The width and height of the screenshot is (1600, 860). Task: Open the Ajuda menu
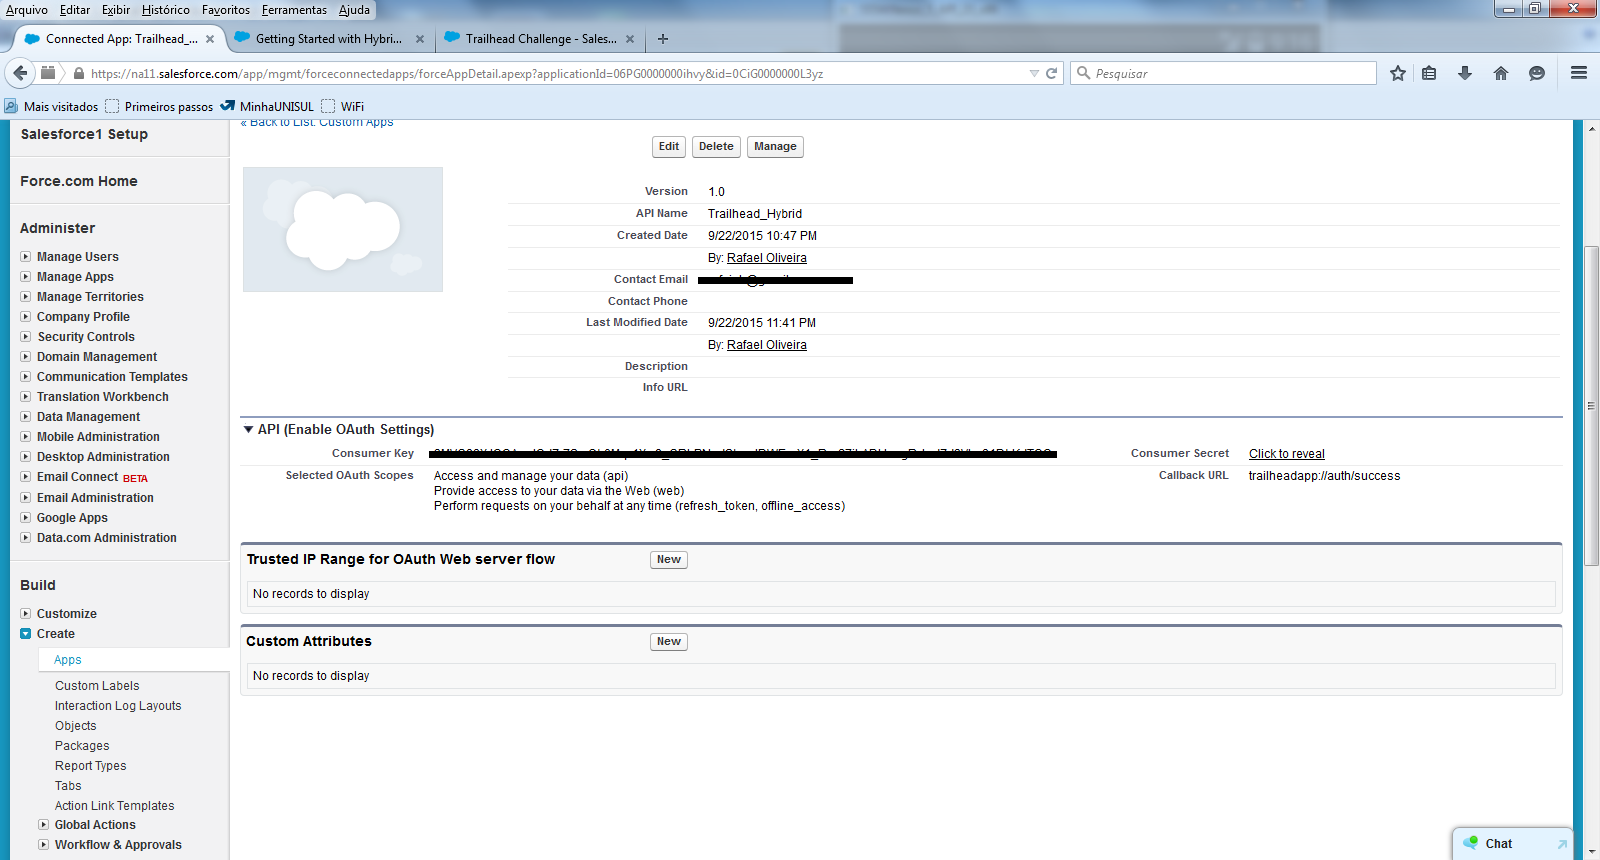[x=354, y=10]
